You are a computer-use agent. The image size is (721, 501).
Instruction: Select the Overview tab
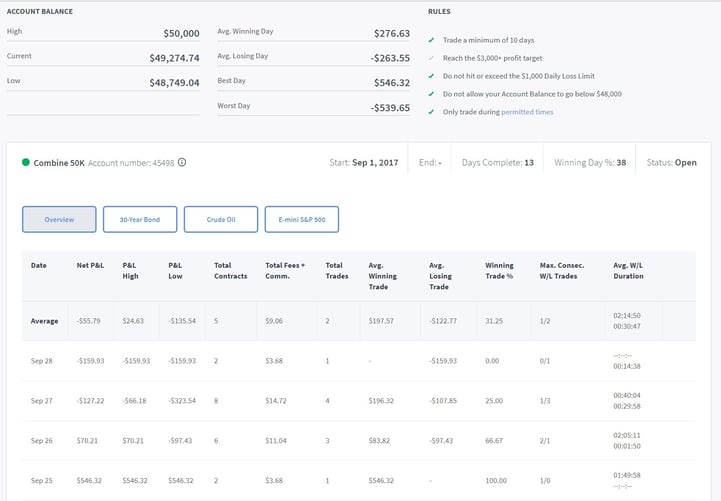click(x=59, y=219)
